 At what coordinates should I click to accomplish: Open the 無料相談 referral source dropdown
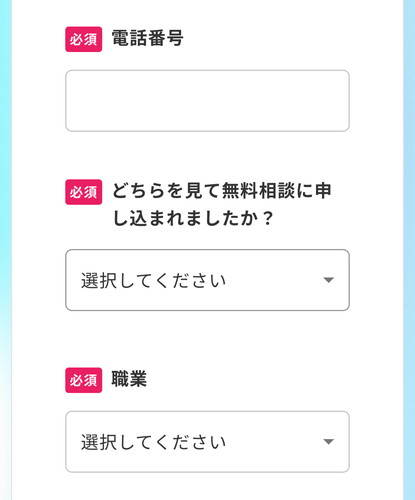click(x=207, y=280)
